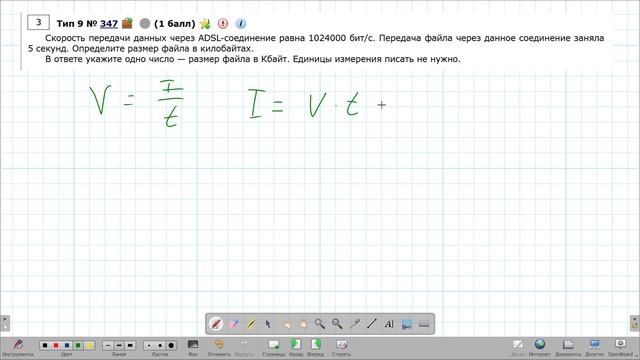Set thin line width
The height and width of the screenshot is (360, 640).
tap(108, 345)
